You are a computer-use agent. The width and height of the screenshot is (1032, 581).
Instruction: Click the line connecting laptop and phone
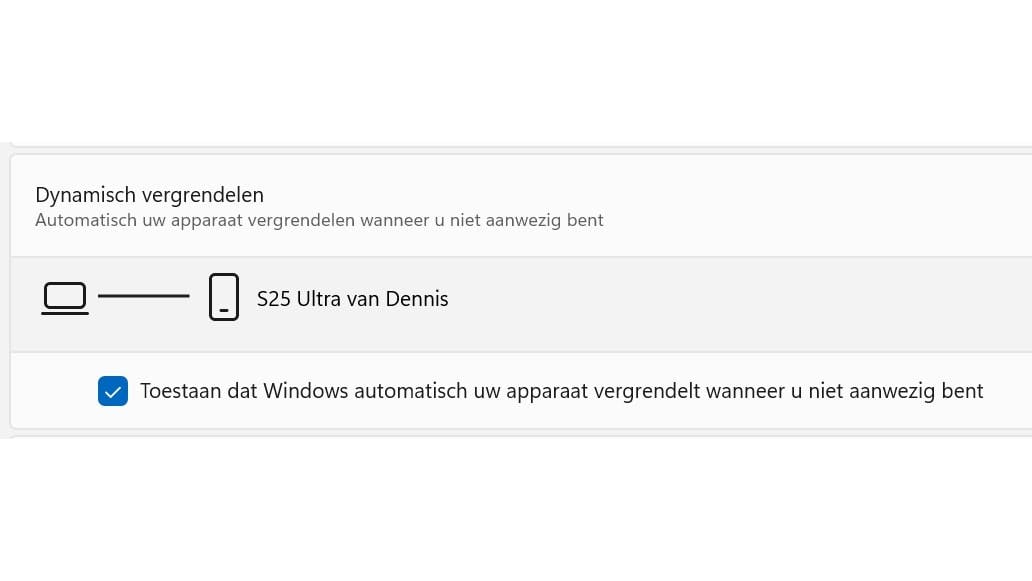(x=144, y=297)
